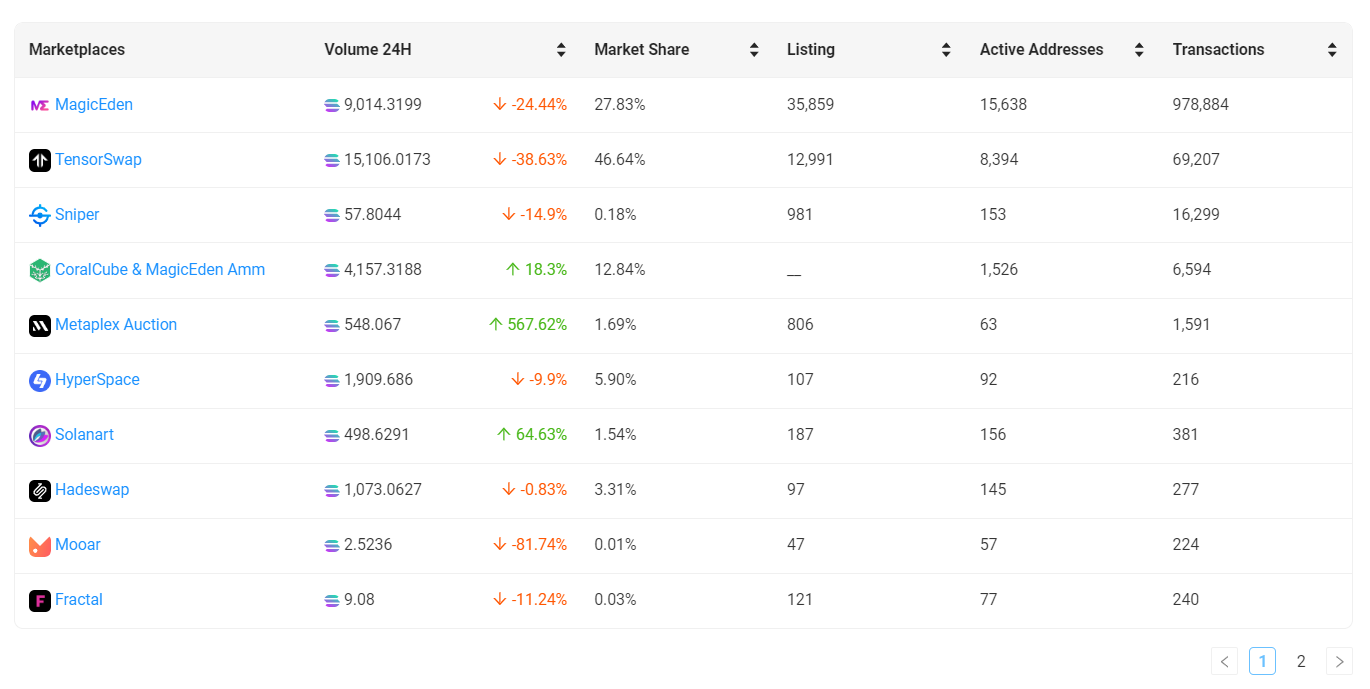Open the TensorSwap marketplace link
1370x689 pixels.
[x=98, y=160]
